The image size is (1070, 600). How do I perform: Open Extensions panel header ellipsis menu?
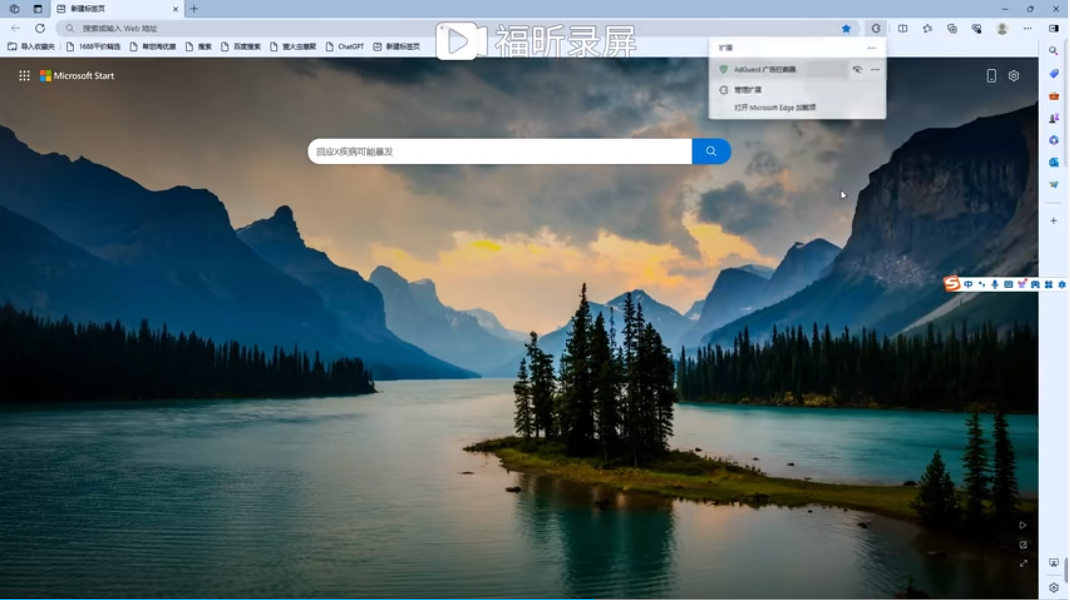(x=871, y=48)
